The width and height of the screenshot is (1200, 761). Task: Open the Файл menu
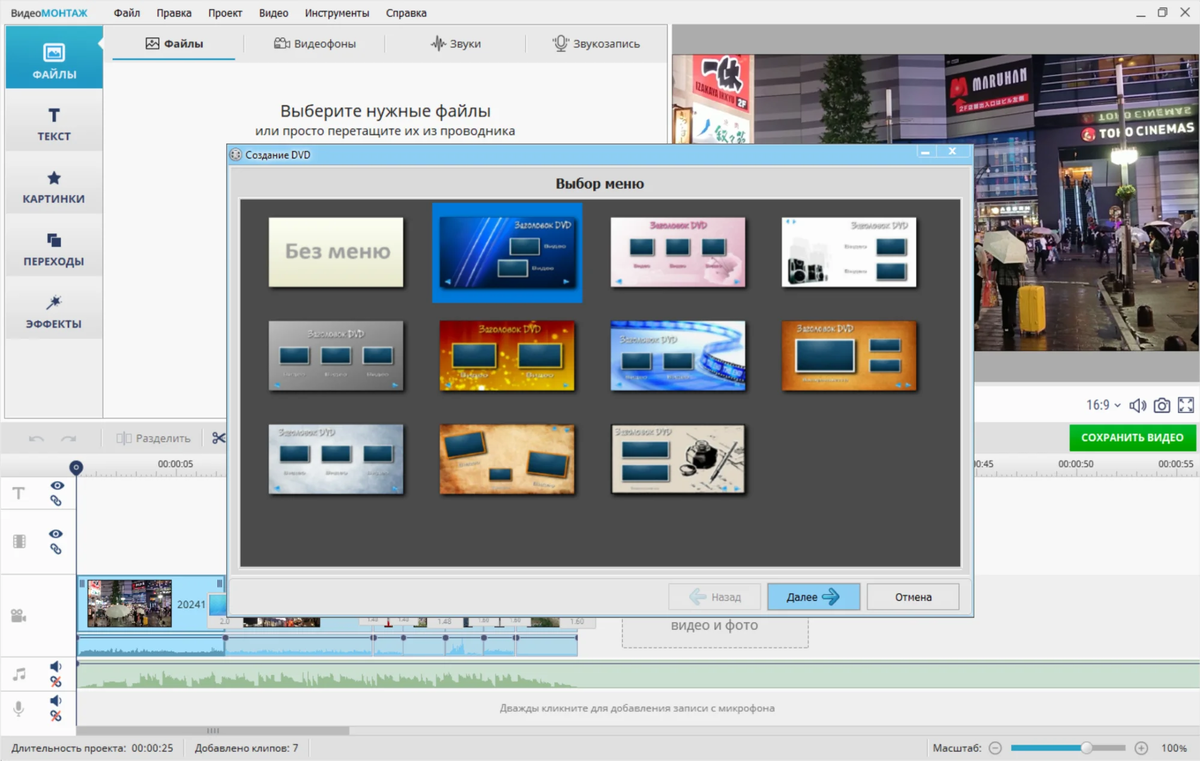[x=127, y=13]
